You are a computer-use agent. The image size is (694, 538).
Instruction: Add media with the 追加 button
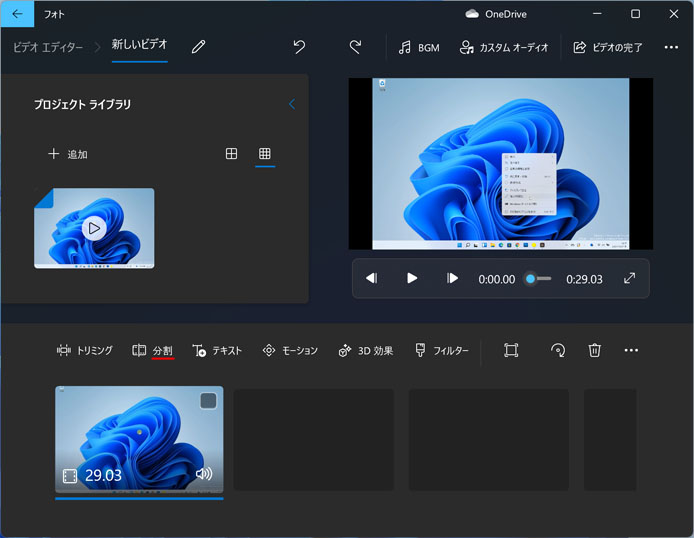[x=68, y=154]
